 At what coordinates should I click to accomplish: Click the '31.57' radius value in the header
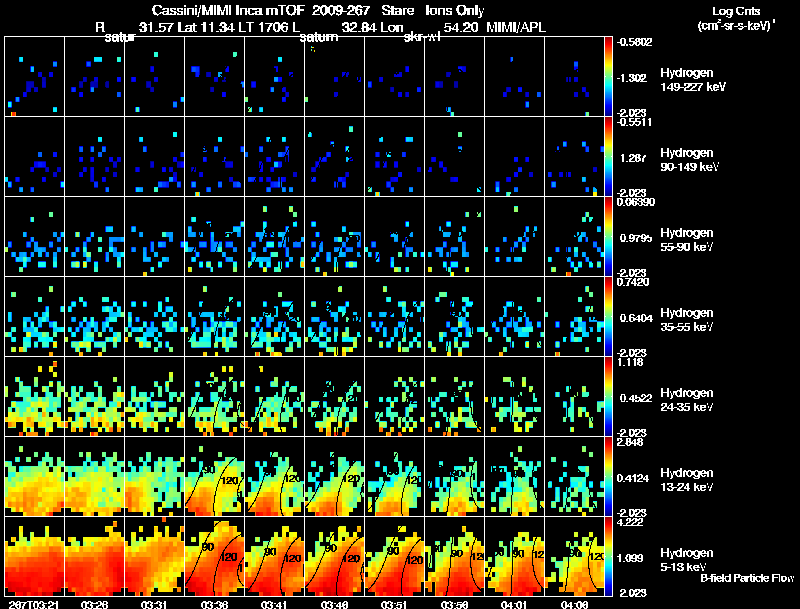coord(157,27)
